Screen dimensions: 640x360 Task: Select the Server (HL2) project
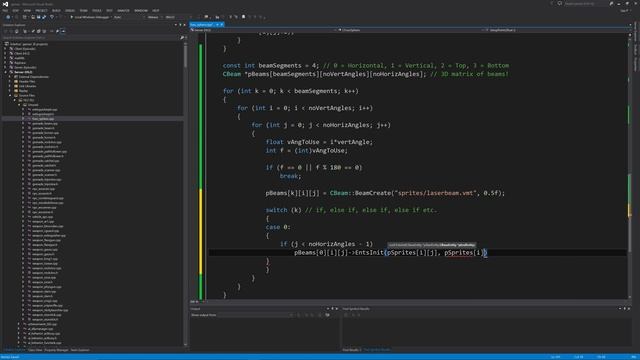click(x=23, y=72)
